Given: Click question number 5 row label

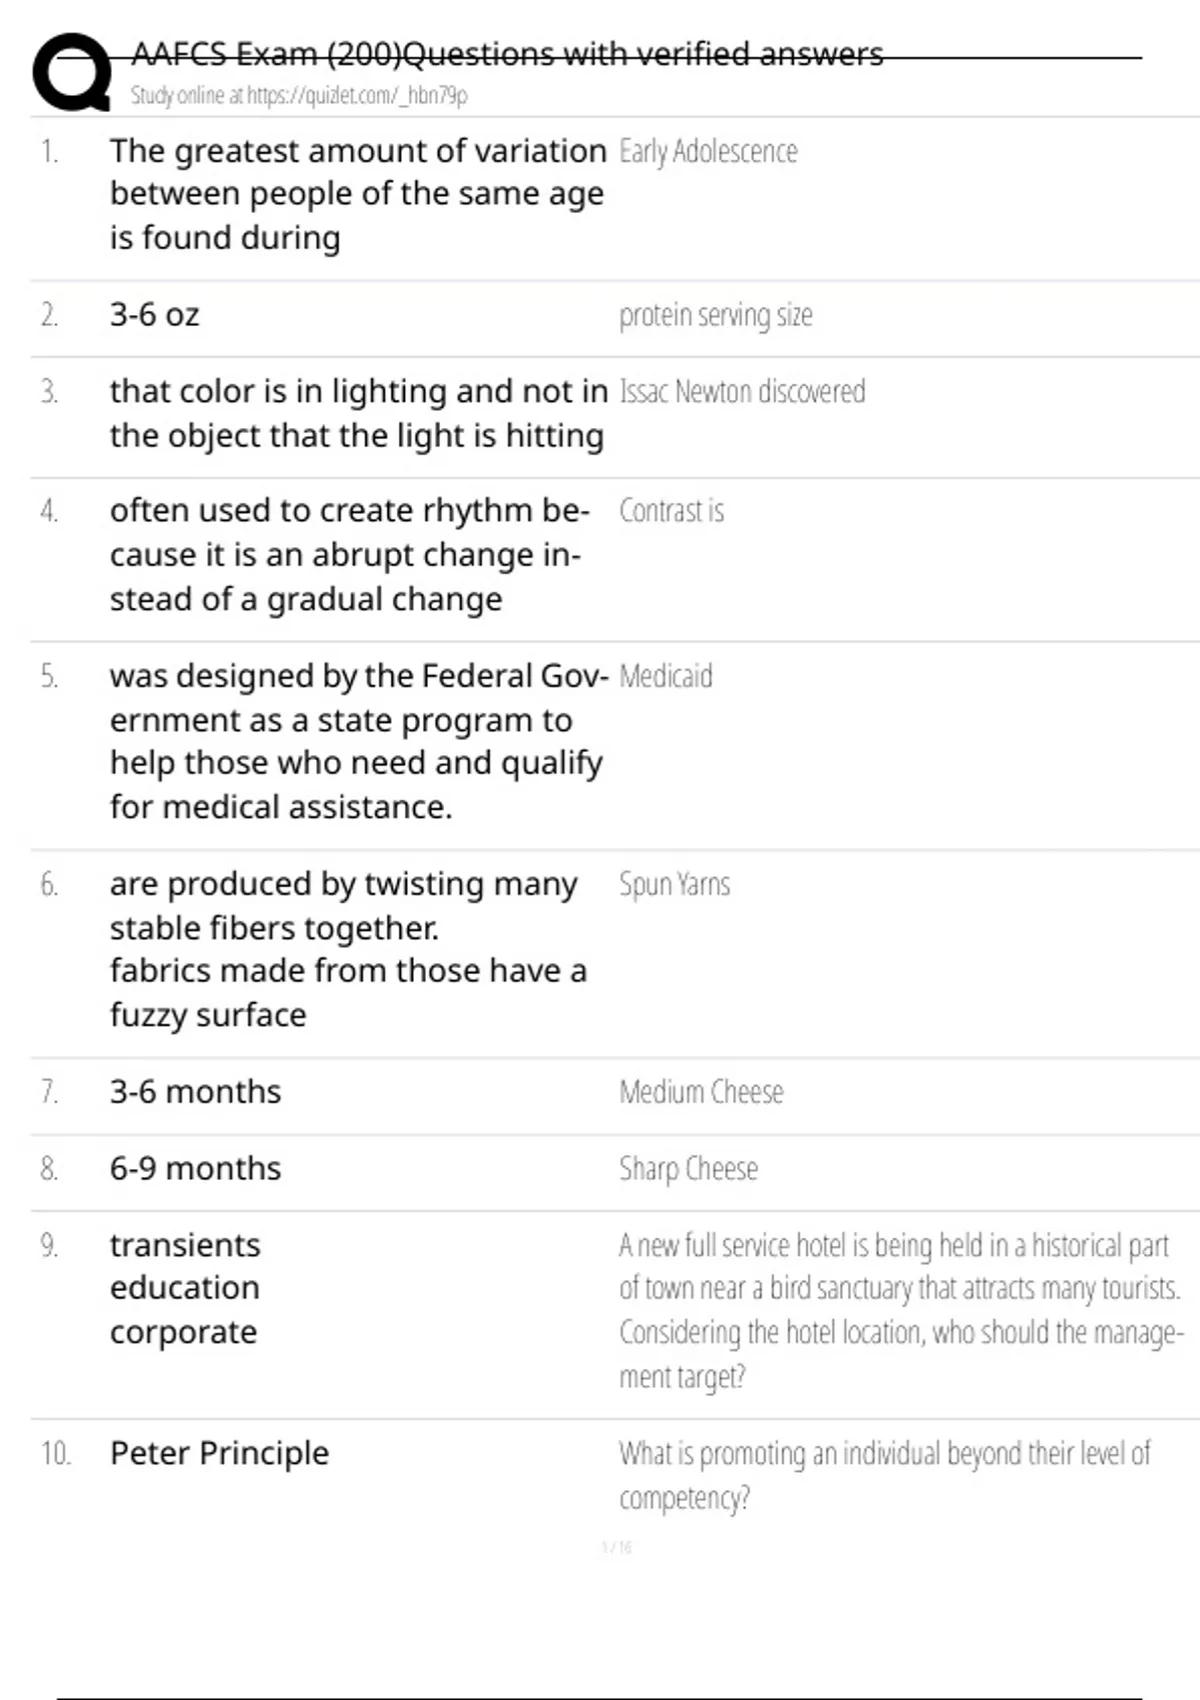Looking at the screenshot, I should coord(49,677).
